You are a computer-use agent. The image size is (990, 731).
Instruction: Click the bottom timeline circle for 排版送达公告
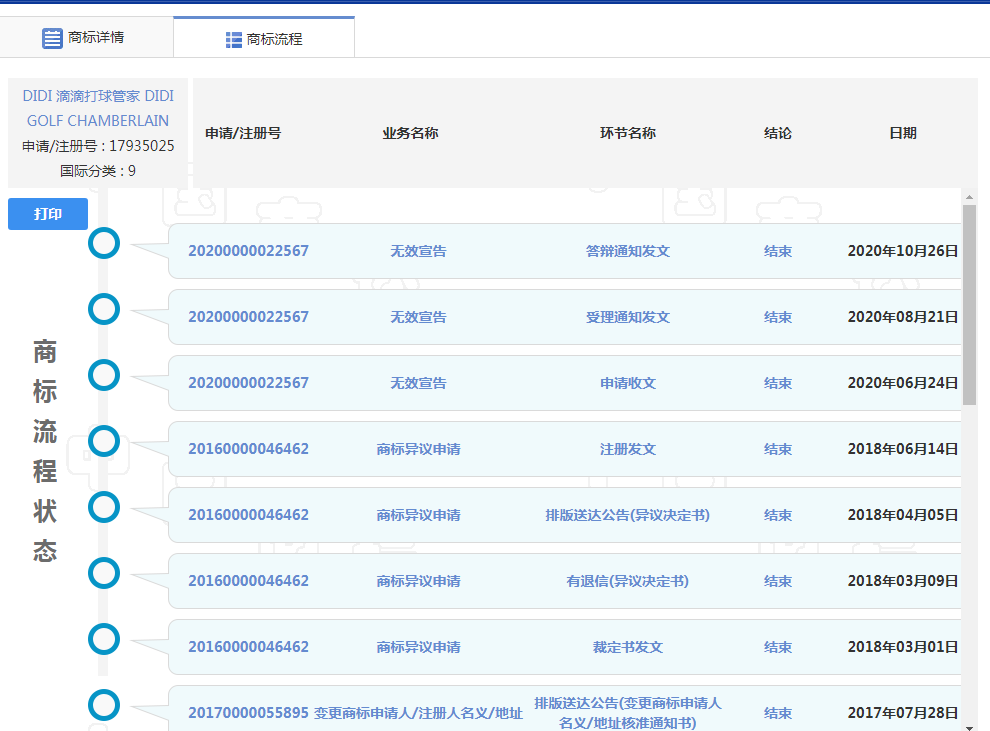pos(104,705)
